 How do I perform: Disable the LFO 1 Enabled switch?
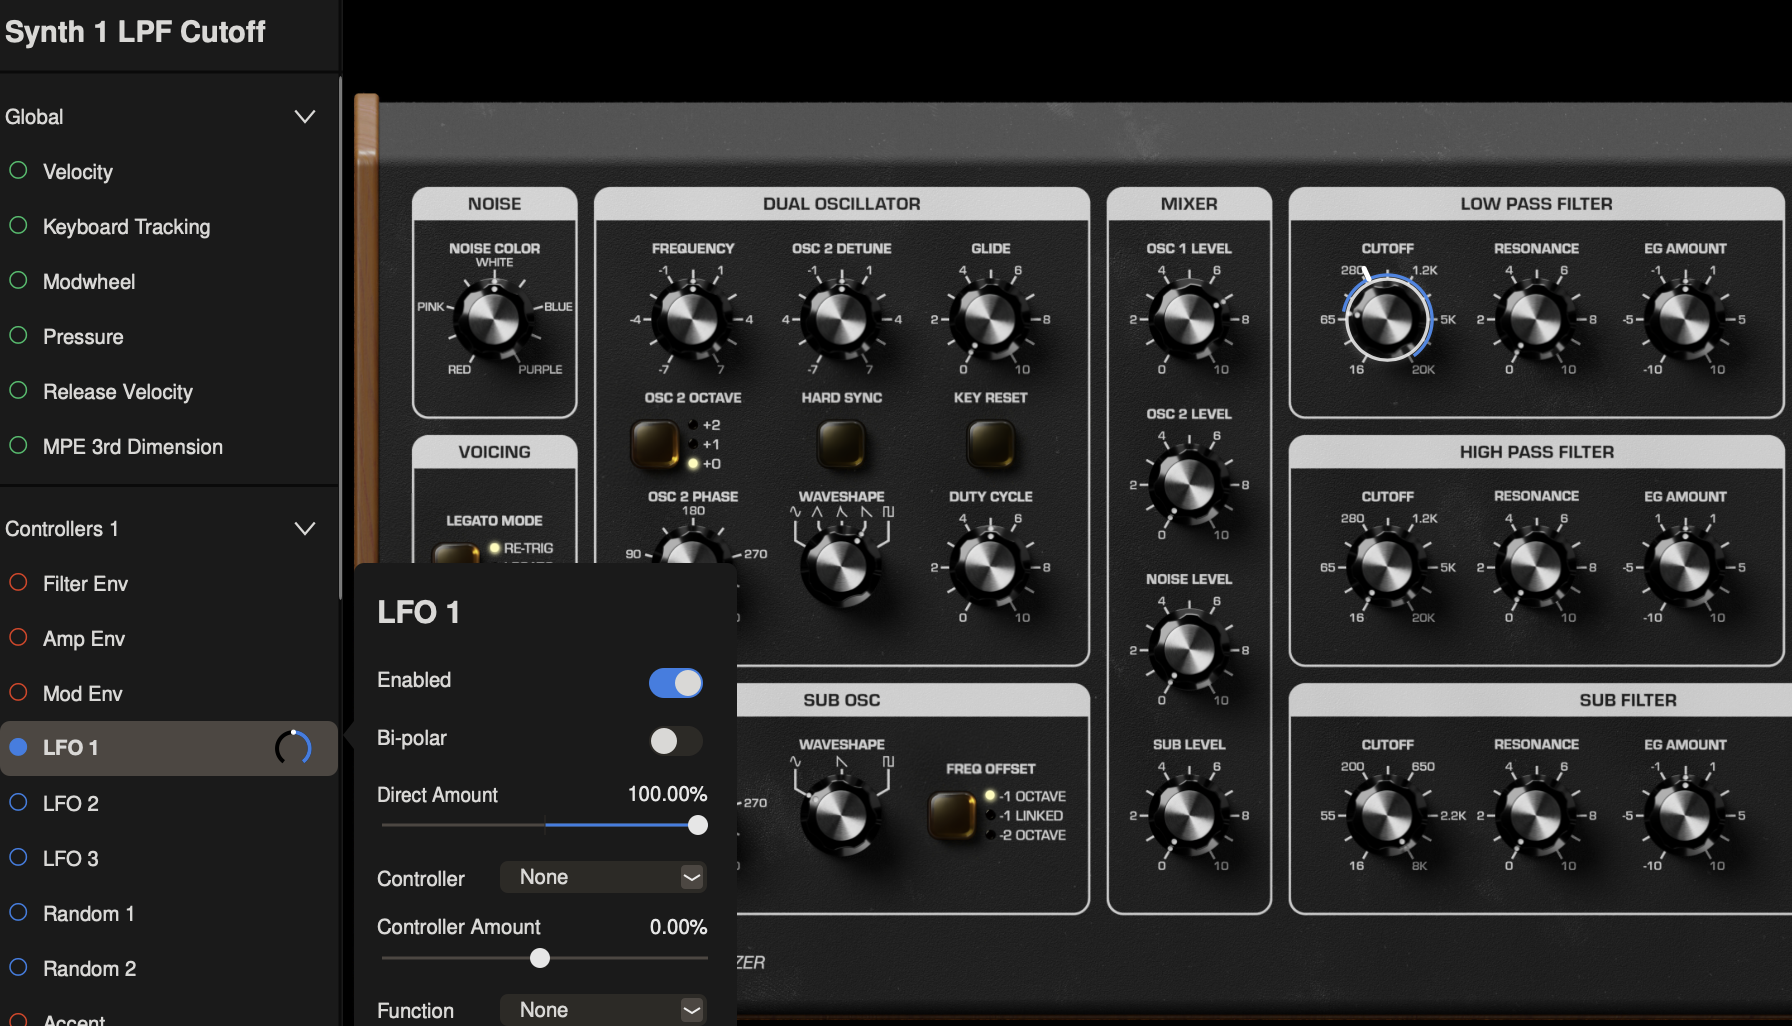[x=676, y=683]
